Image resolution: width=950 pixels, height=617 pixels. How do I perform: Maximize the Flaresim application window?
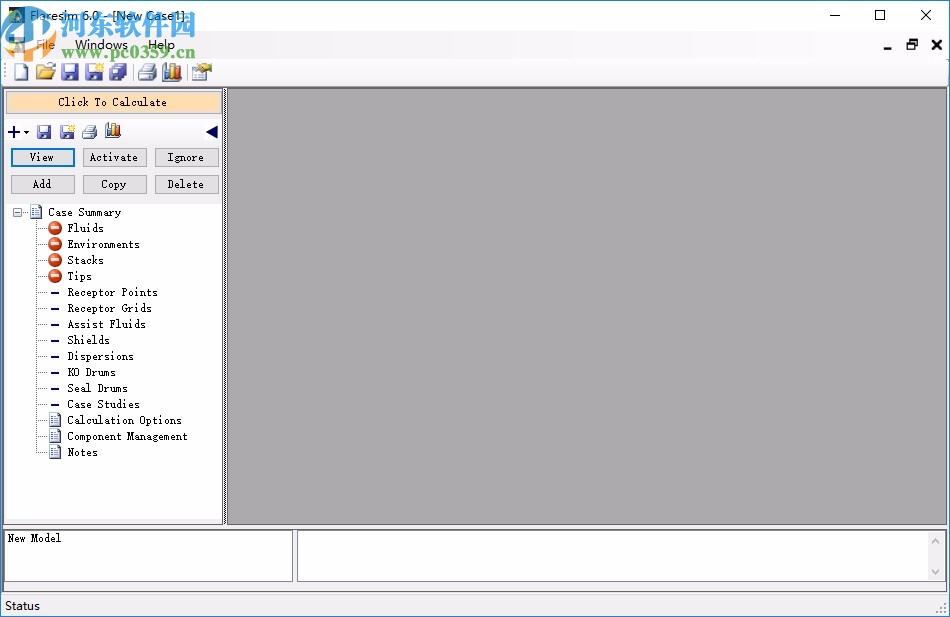880,15
